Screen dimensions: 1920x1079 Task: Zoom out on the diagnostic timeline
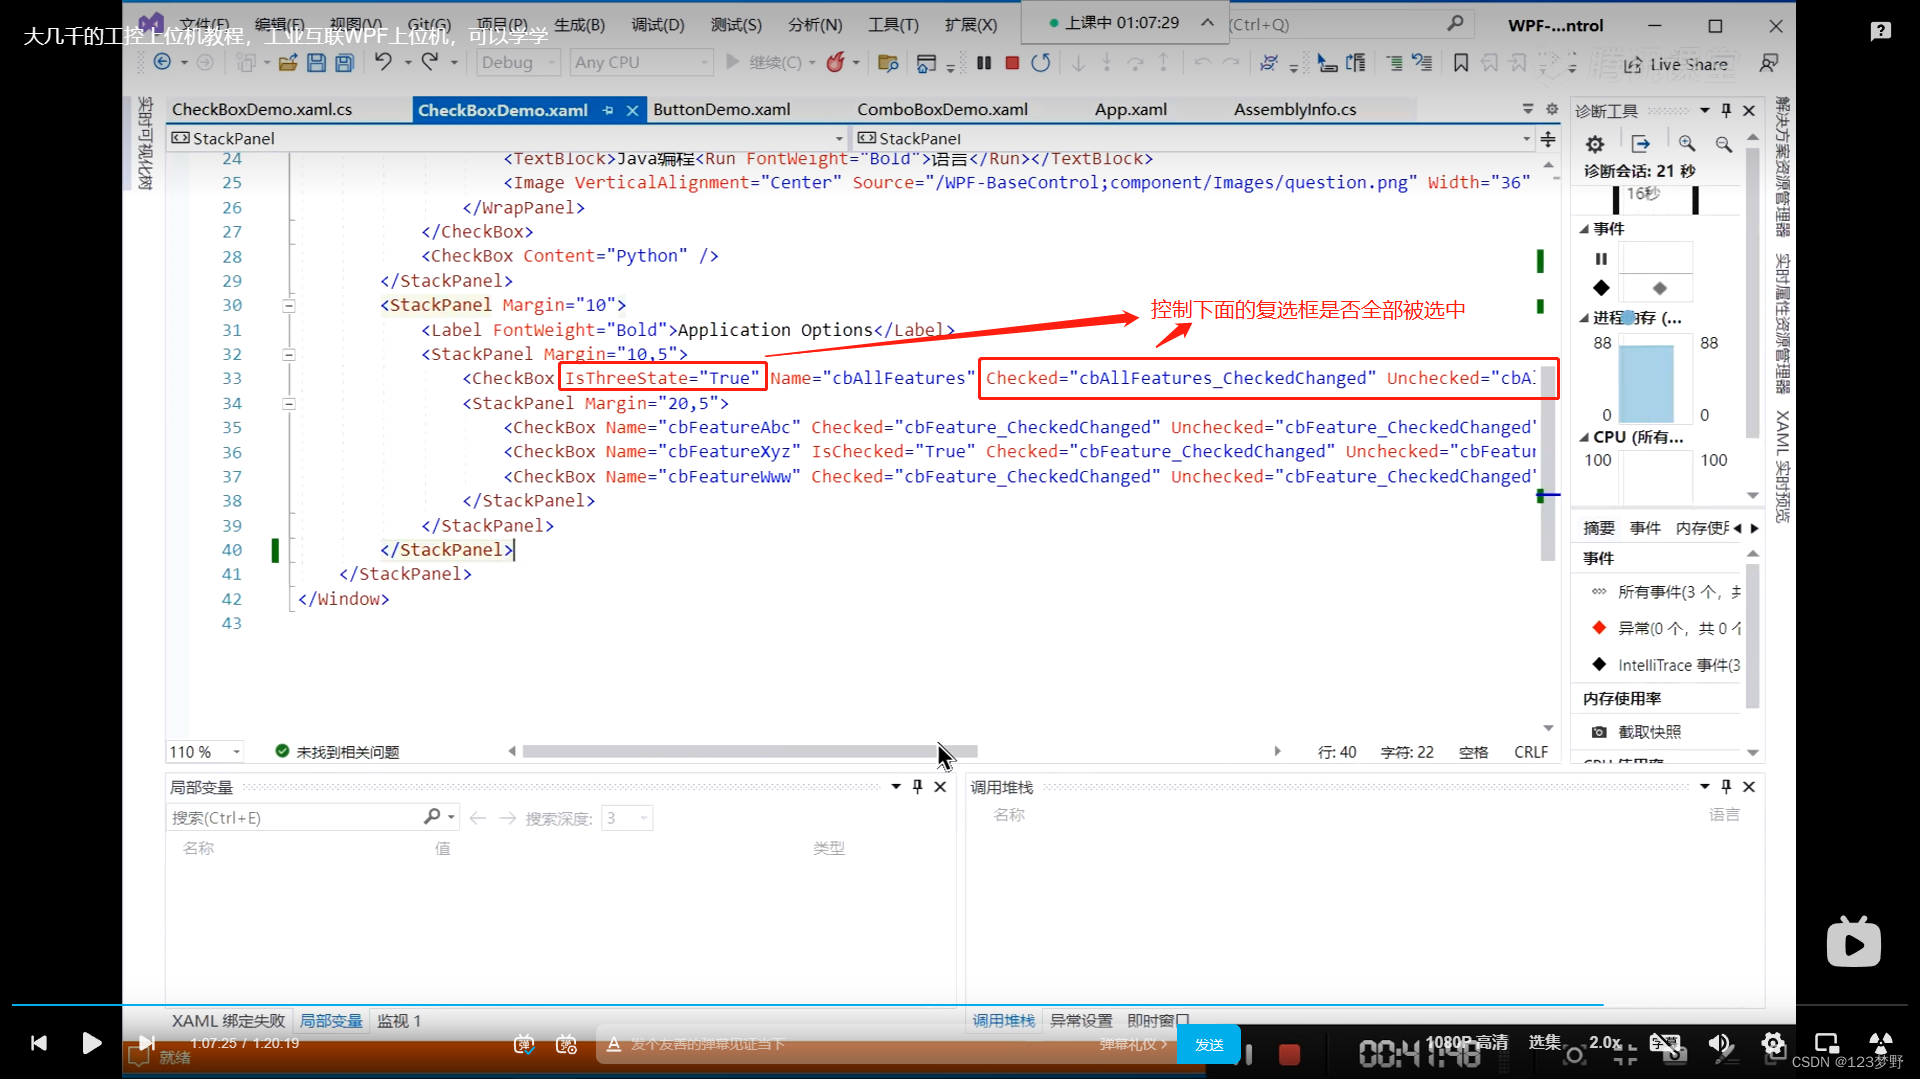pos(1724,144)
